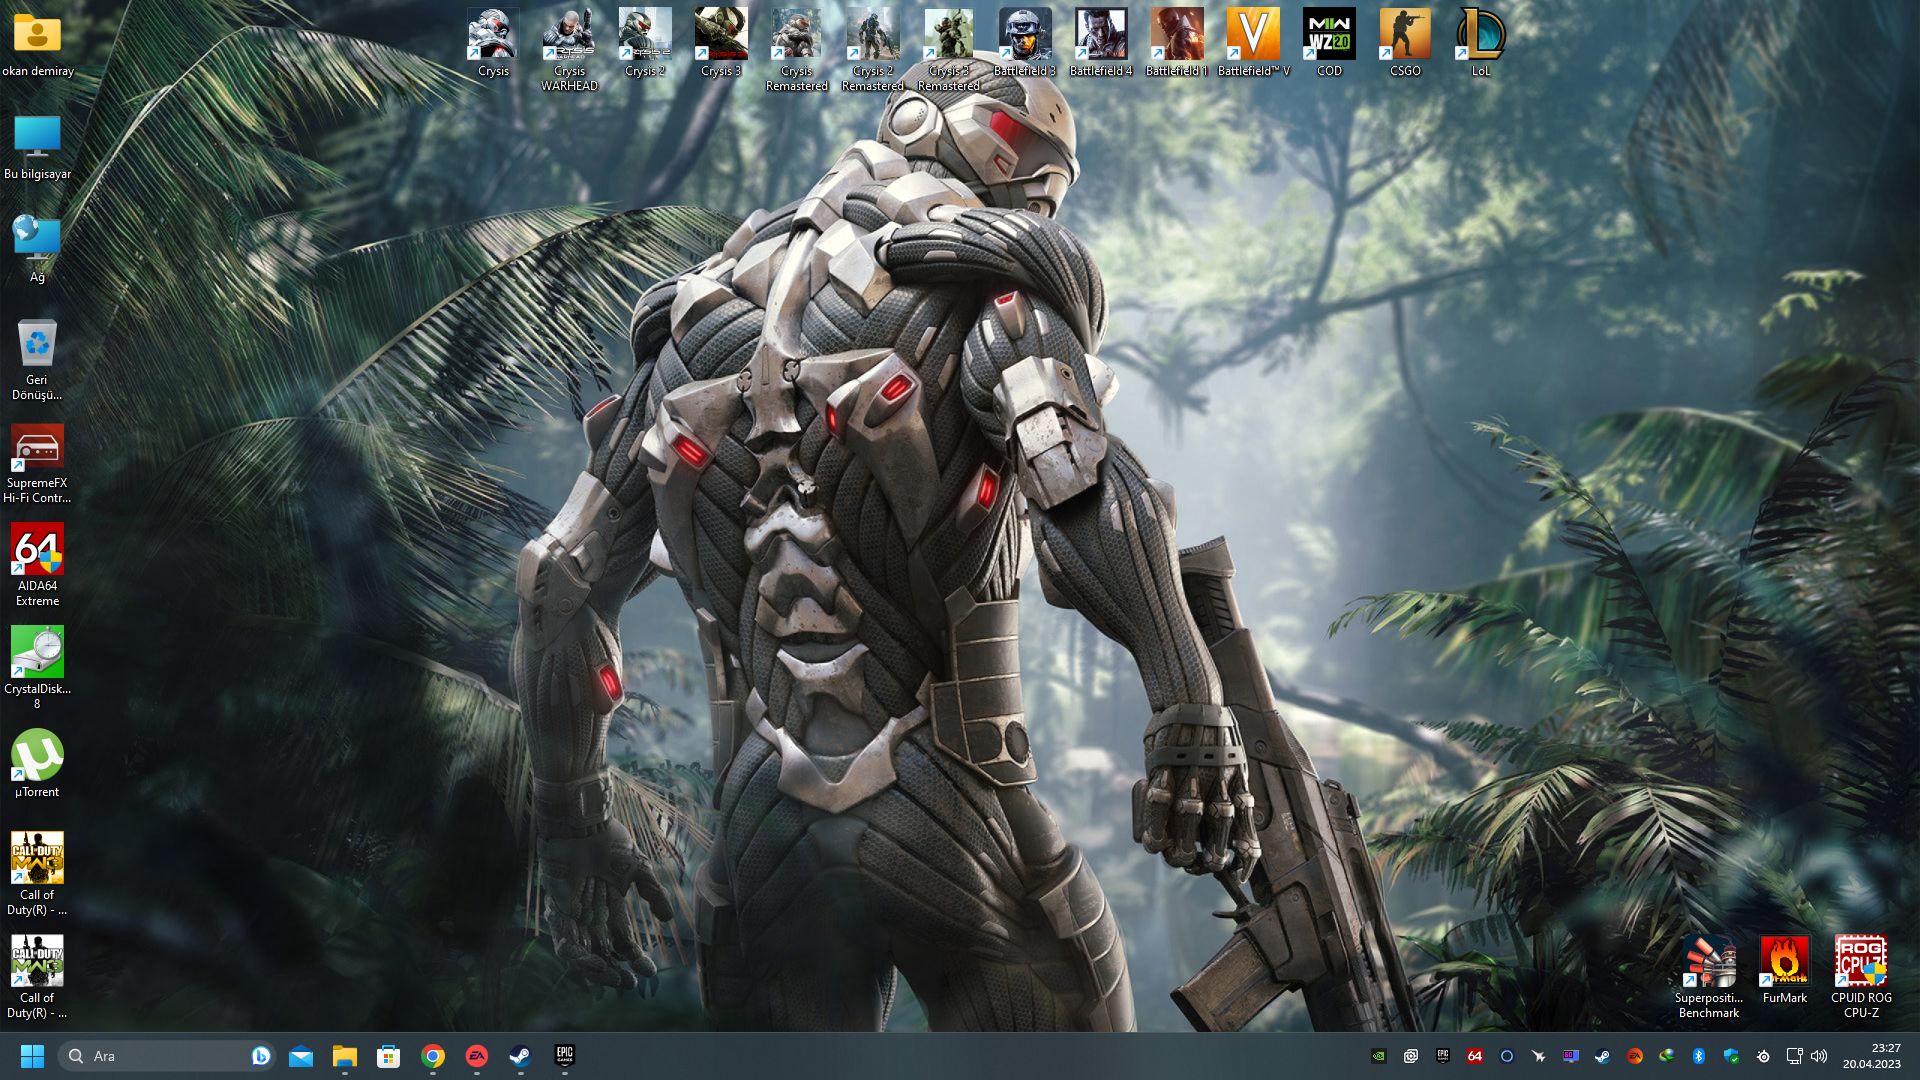Open the Steam taskbar icon
Viewport: 1920px width, 1080px height.
click(520, 1056)
